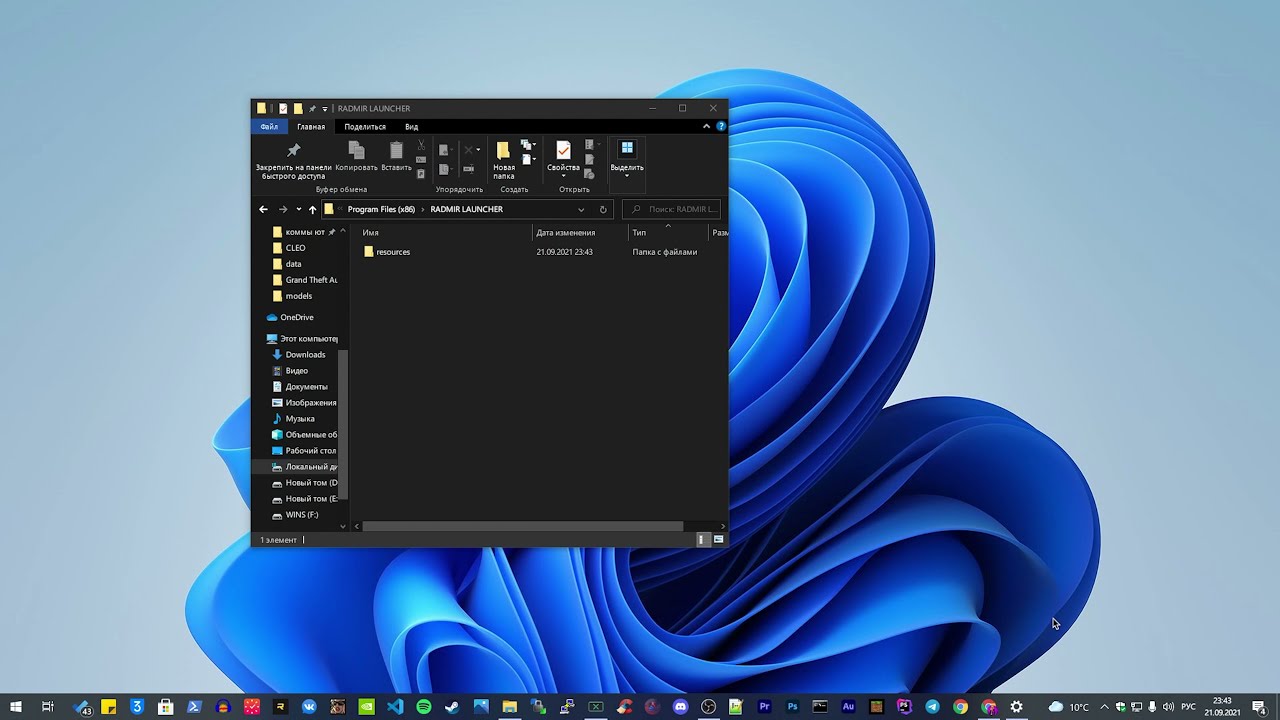Open Adobe Audition from the taskbar
The image size is (1280, 720).
pyautogui.click(x=849, y=707)
